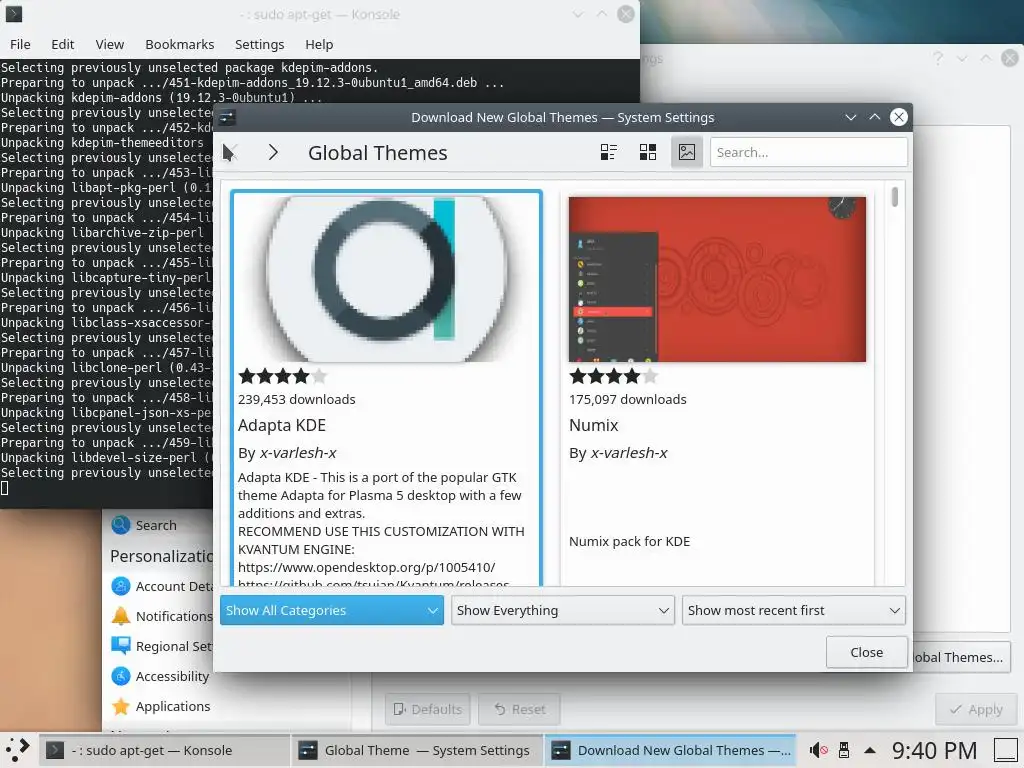Expand hidden system tray icons arrow
The height and width of the screenshot is (768, 1024).
pos(870,750)
